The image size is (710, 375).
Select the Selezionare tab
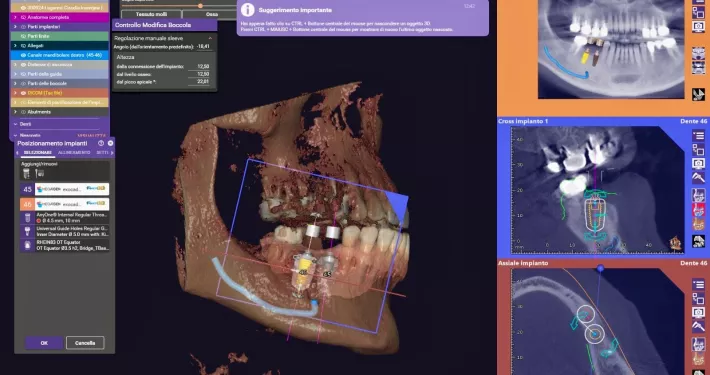click(38, 153)
